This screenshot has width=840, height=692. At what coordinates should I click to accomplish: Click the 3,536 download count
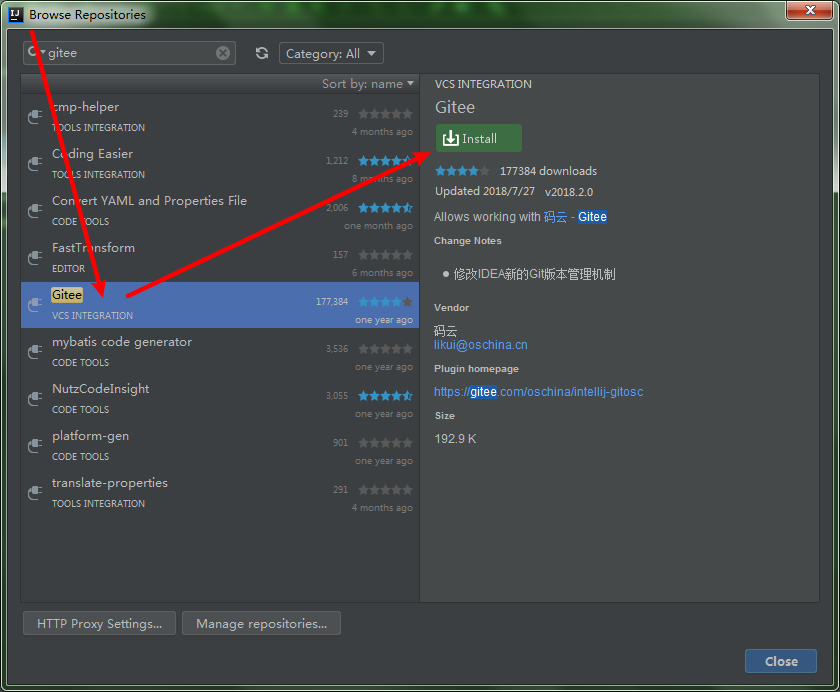point(337,349)
